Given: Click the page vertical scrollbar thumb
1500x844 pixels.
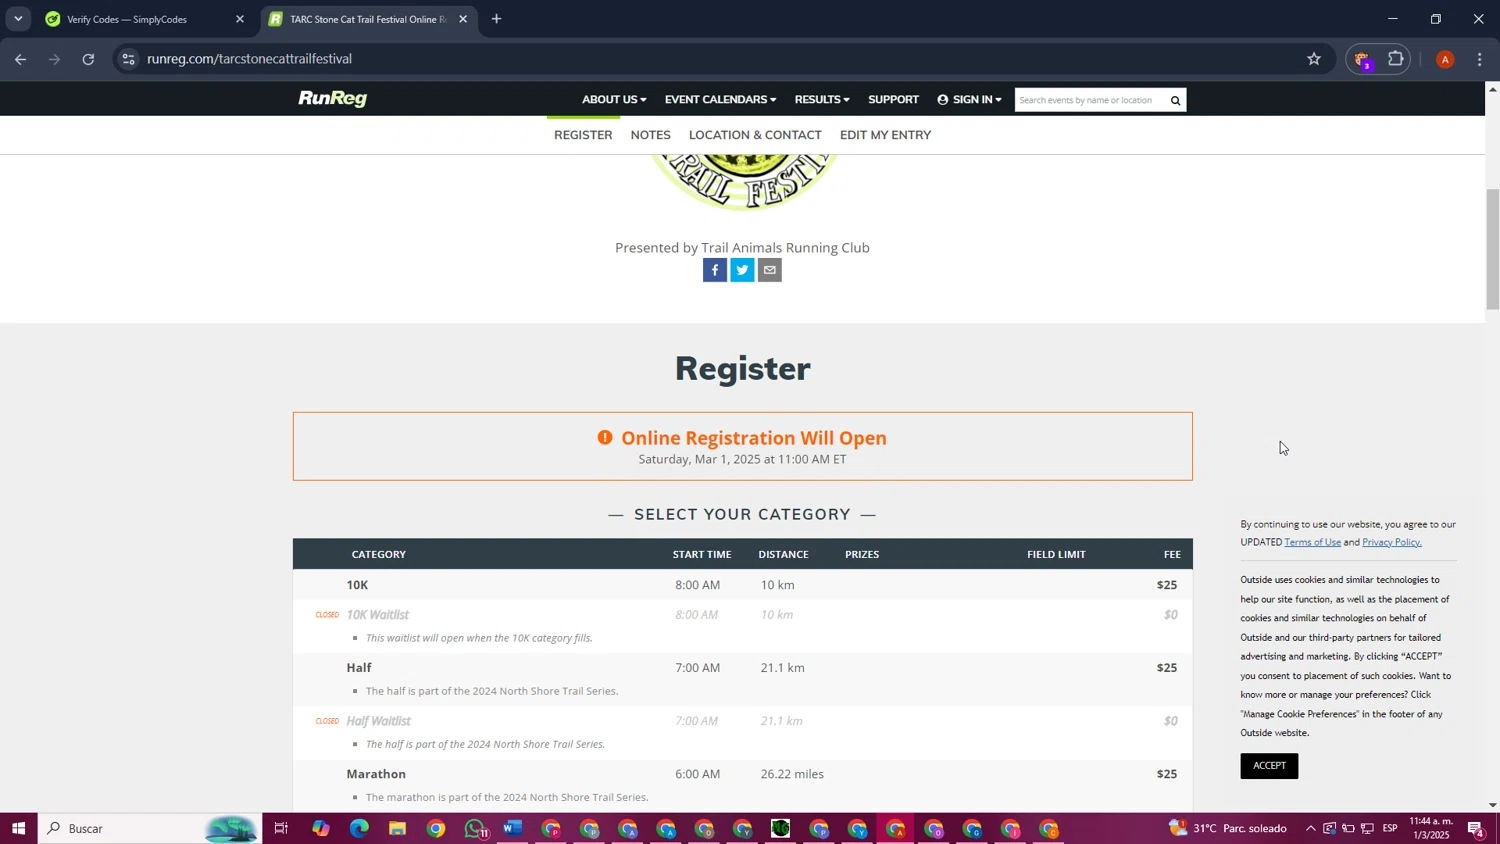Looking at the screenshot, I should coord(1492,249).
